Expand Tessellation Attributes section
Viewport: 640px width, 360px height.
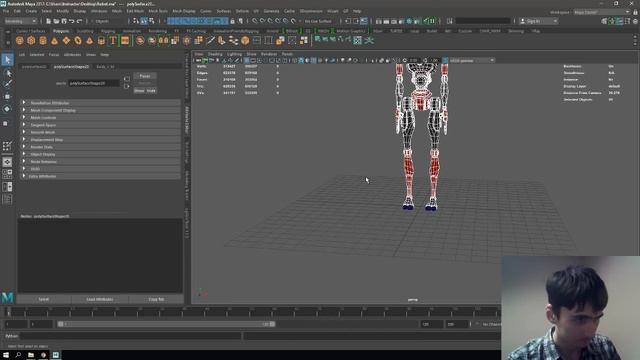click(100, 103)
